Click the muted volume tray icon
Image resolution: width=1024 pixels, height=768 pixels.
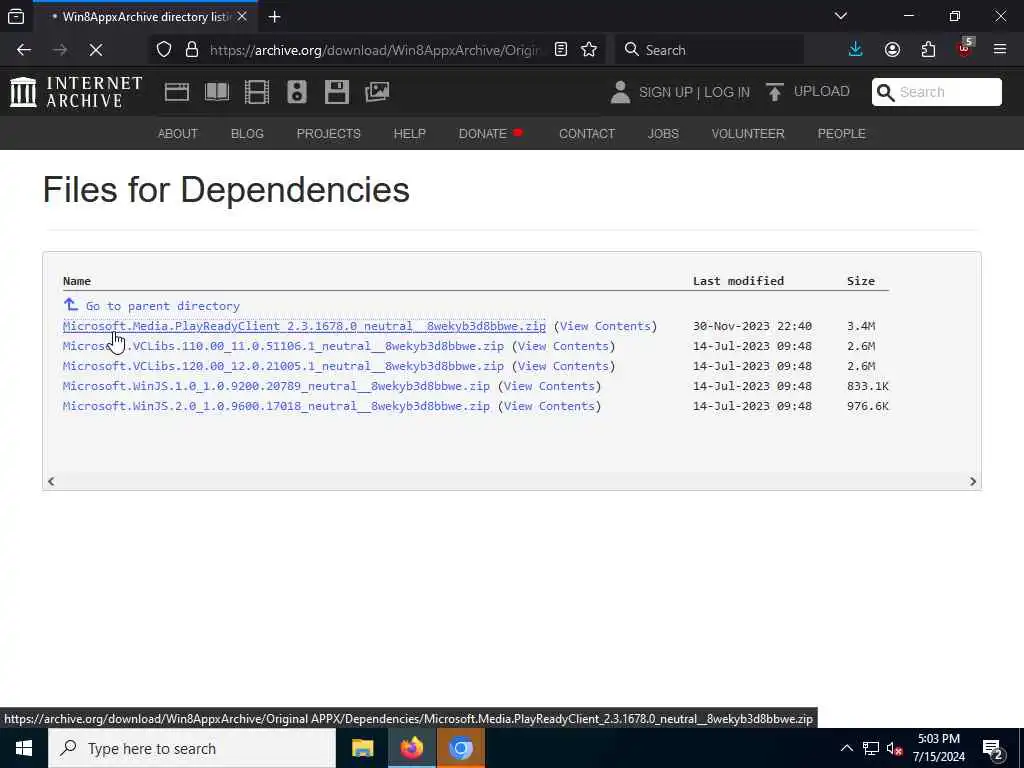point(894,748)
